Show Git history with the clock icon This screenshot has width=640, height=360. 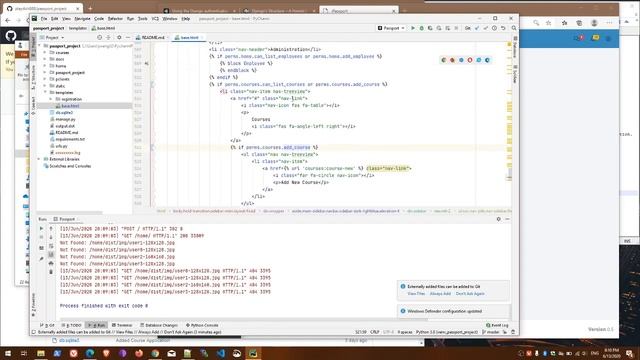click(494, 28)
